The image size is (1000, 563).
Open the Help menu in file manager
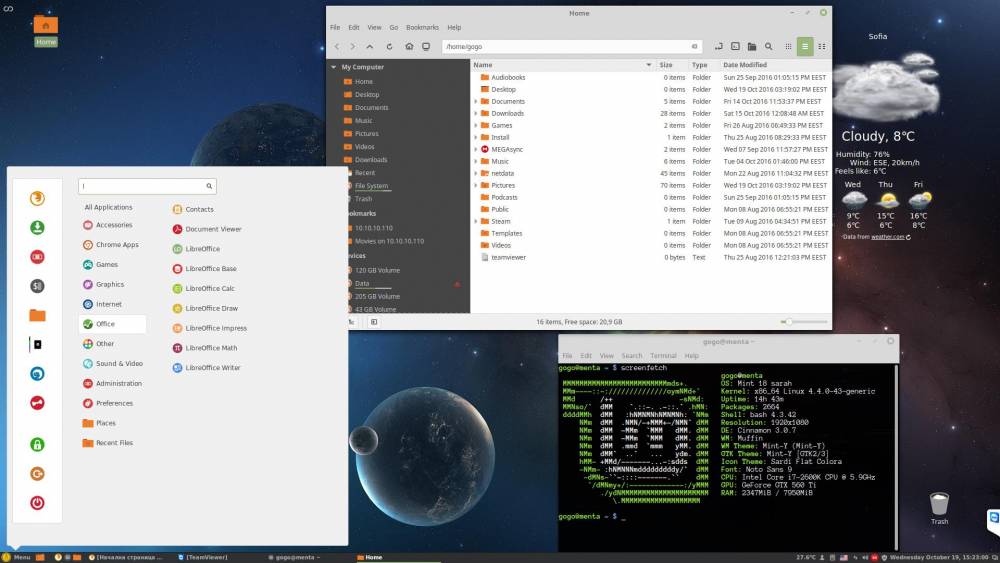454,27
